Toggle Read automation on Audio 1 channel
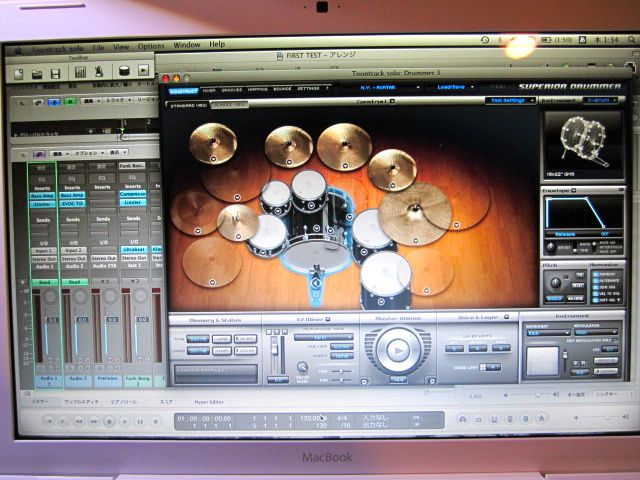Screen dimensions: 640x480 pos(44,282)
